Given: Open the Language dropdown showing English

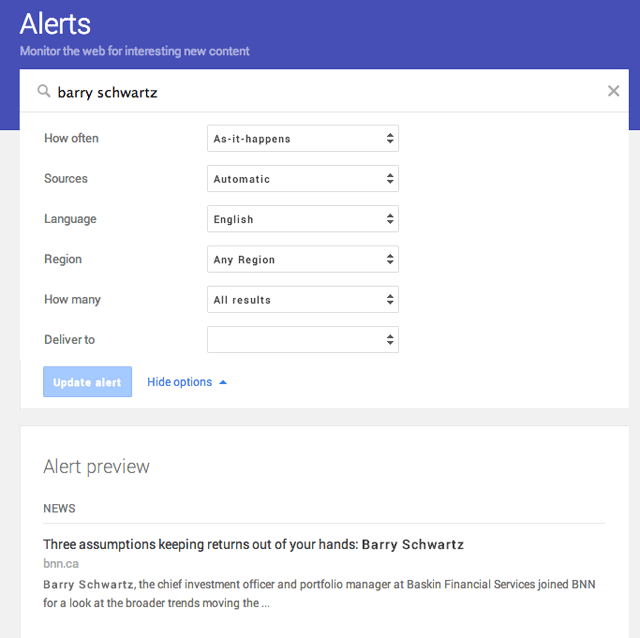Looking at the screenshot, I should [x=302, y=219].
